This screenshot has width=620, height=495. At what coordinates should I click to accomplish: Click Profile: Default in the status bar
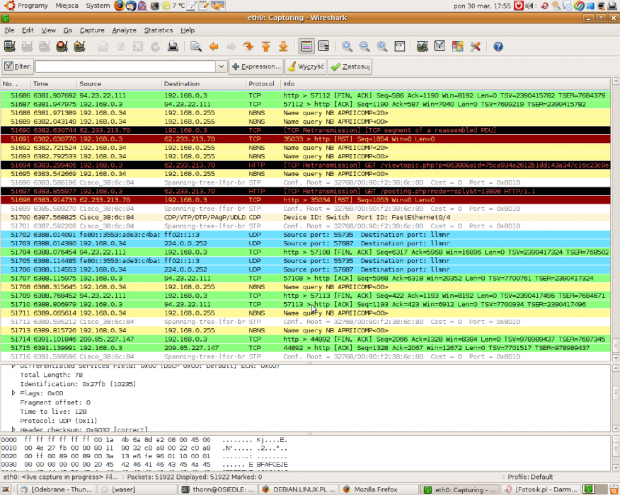click(530, 477)
